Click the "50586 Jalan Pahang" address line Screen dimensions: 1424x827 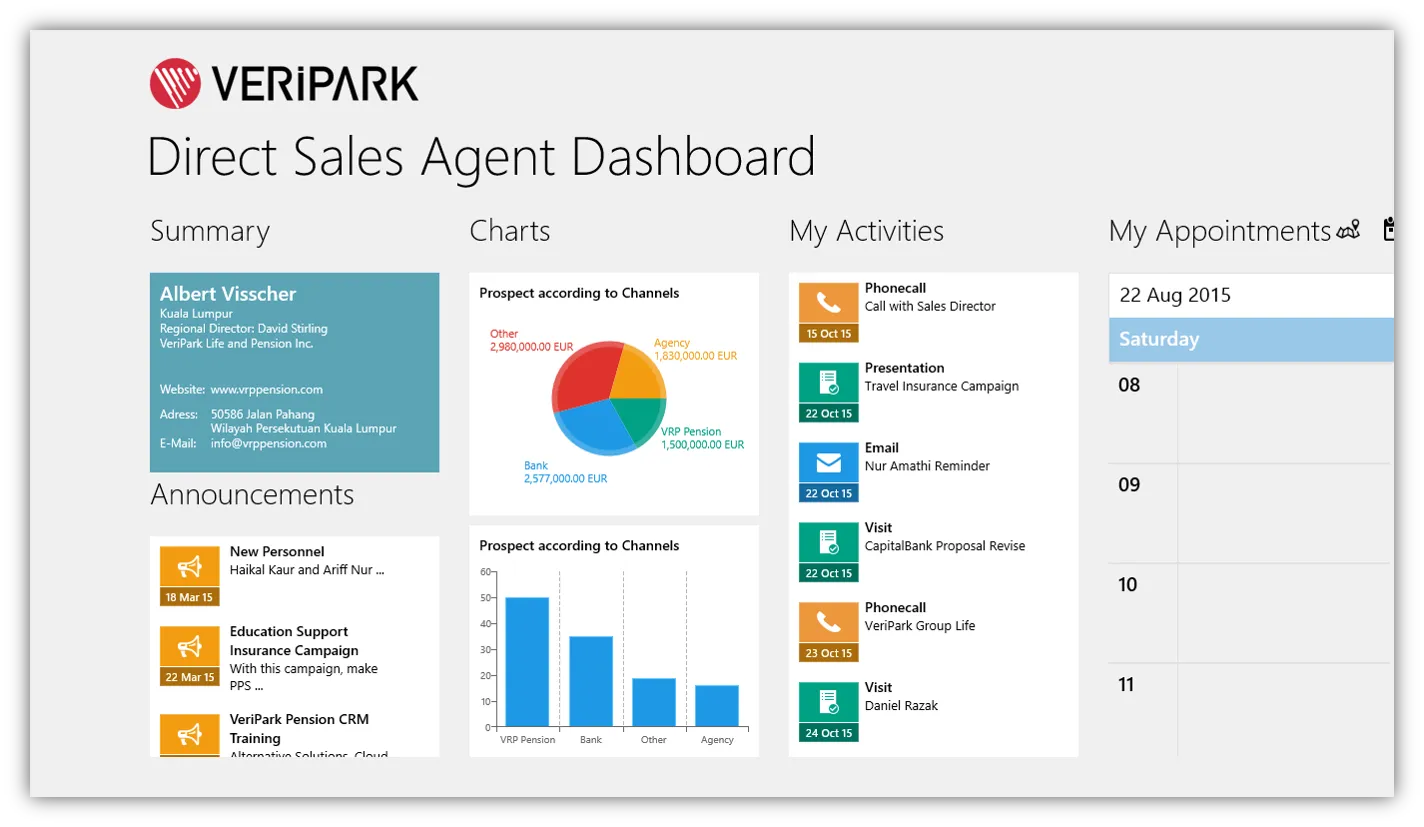pyautogui.click(x=263, y=414)
